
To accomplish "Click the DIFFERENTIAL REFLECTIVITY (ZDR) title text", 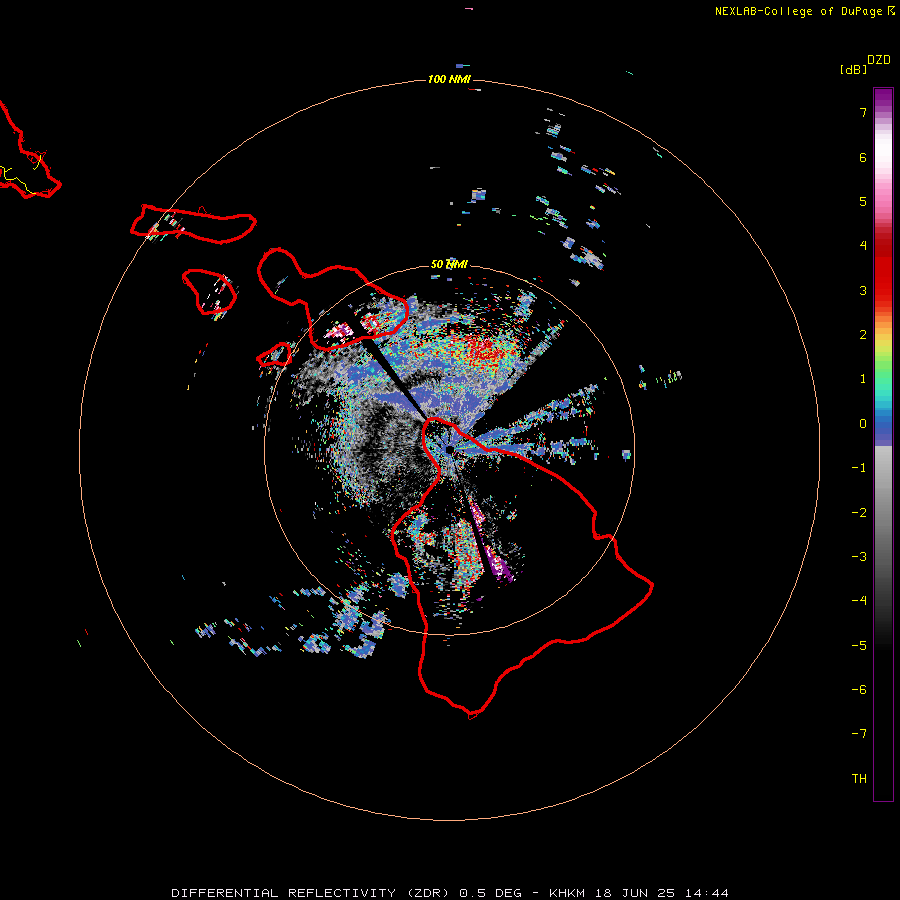I will (312, 893).
